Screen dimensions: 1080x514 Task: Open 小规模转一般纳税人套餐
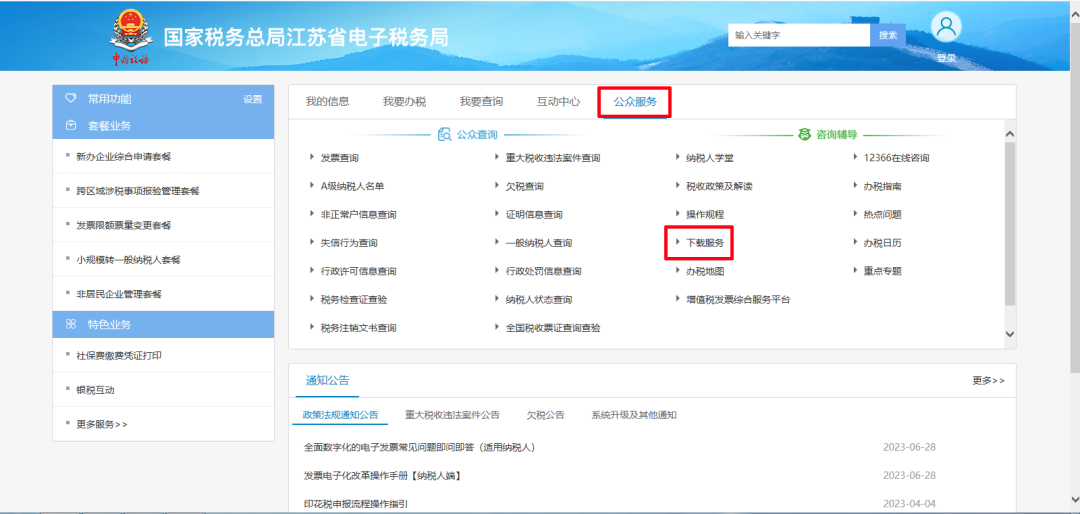pyautogui.click(x=128, y=260)
